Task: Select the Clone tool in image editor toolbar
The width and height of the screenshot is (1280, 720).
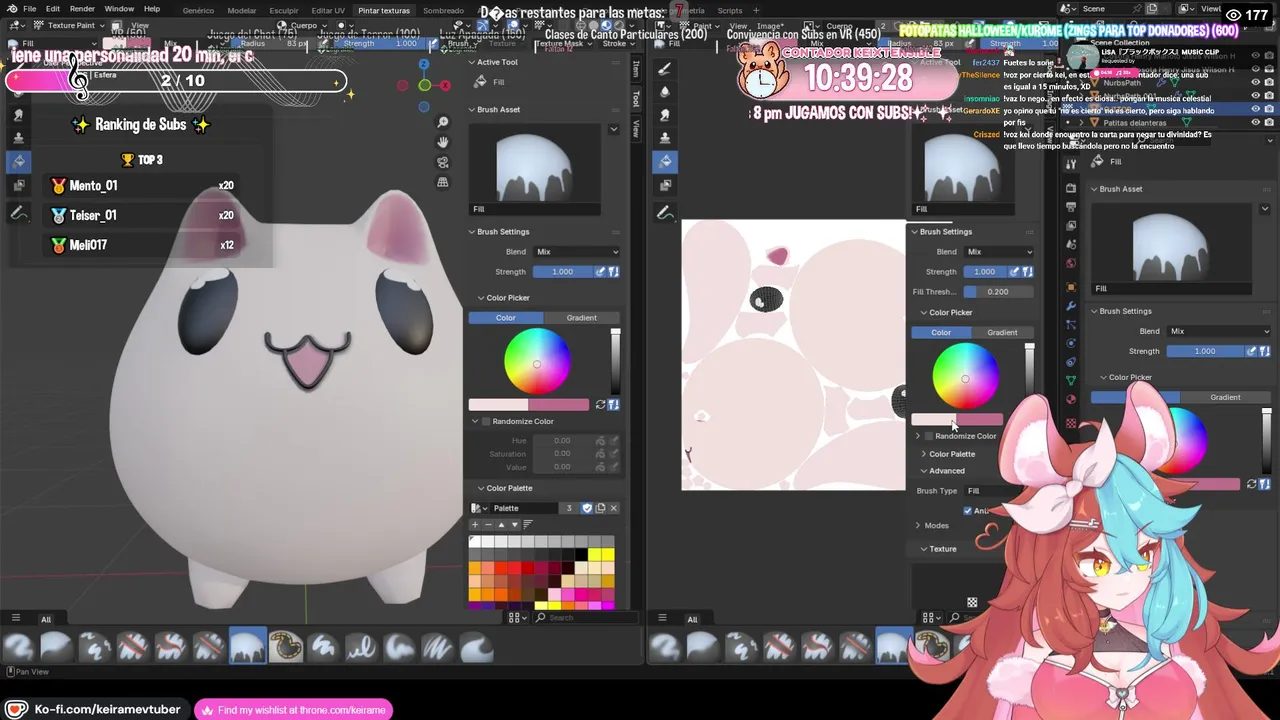Action: click(666, 138)
